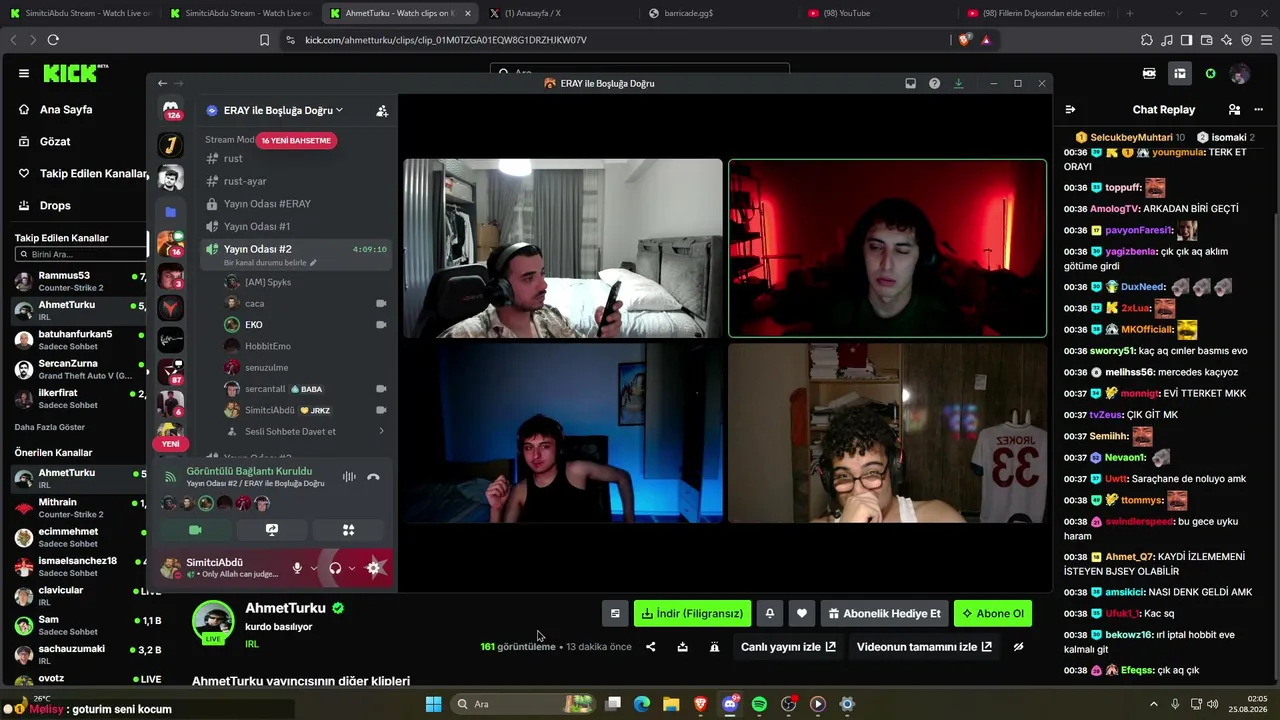Click the green Discord update download icon
This screenshot has width=1280, height=720.
pyautogui.click(x=958, y=83)
